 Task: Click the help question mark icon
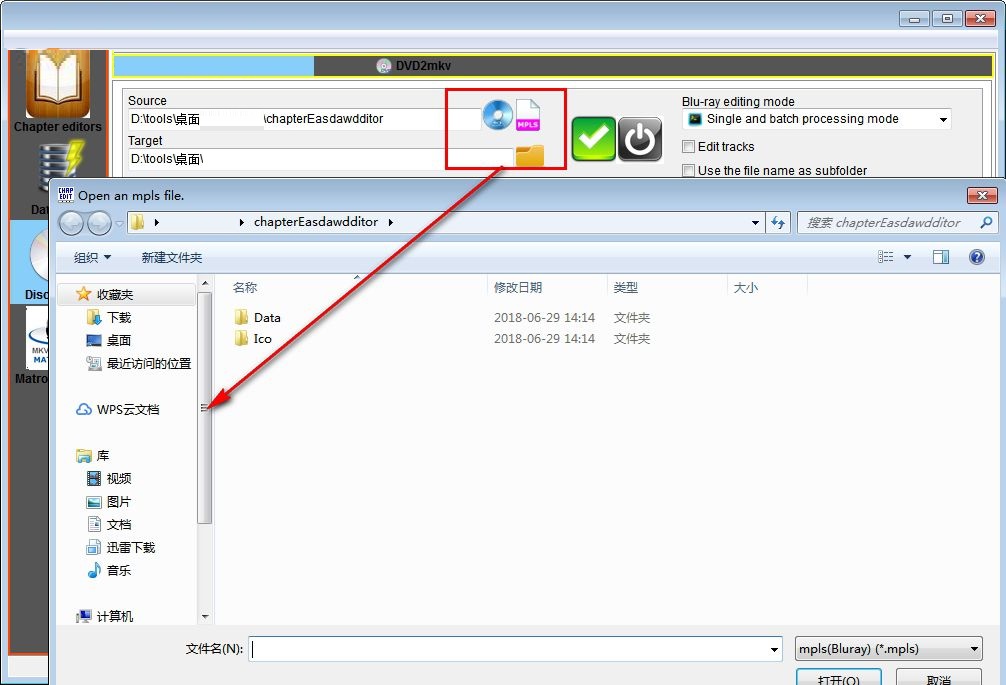pos(977,257)
